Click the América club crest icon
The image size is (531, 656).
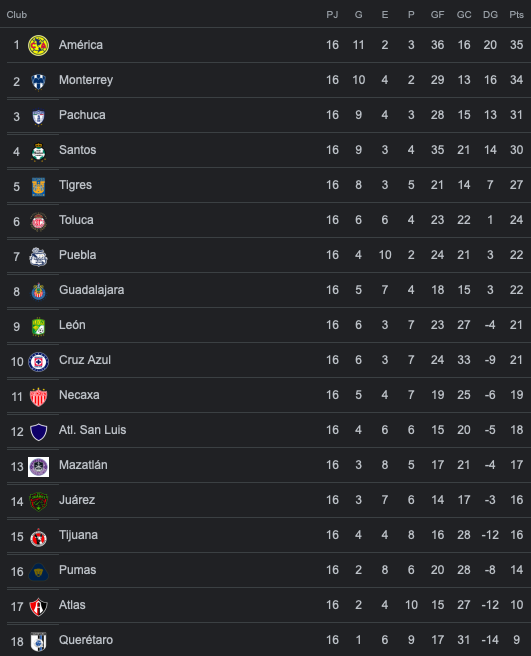(x=38, y=46)
